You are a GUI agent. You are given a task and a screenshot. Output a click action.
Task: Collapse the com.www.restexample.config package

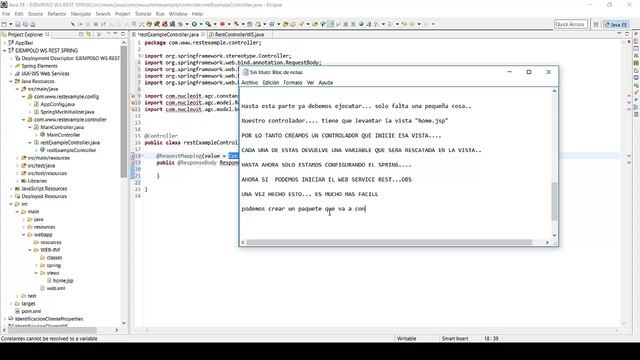click(x=24, y=97)
